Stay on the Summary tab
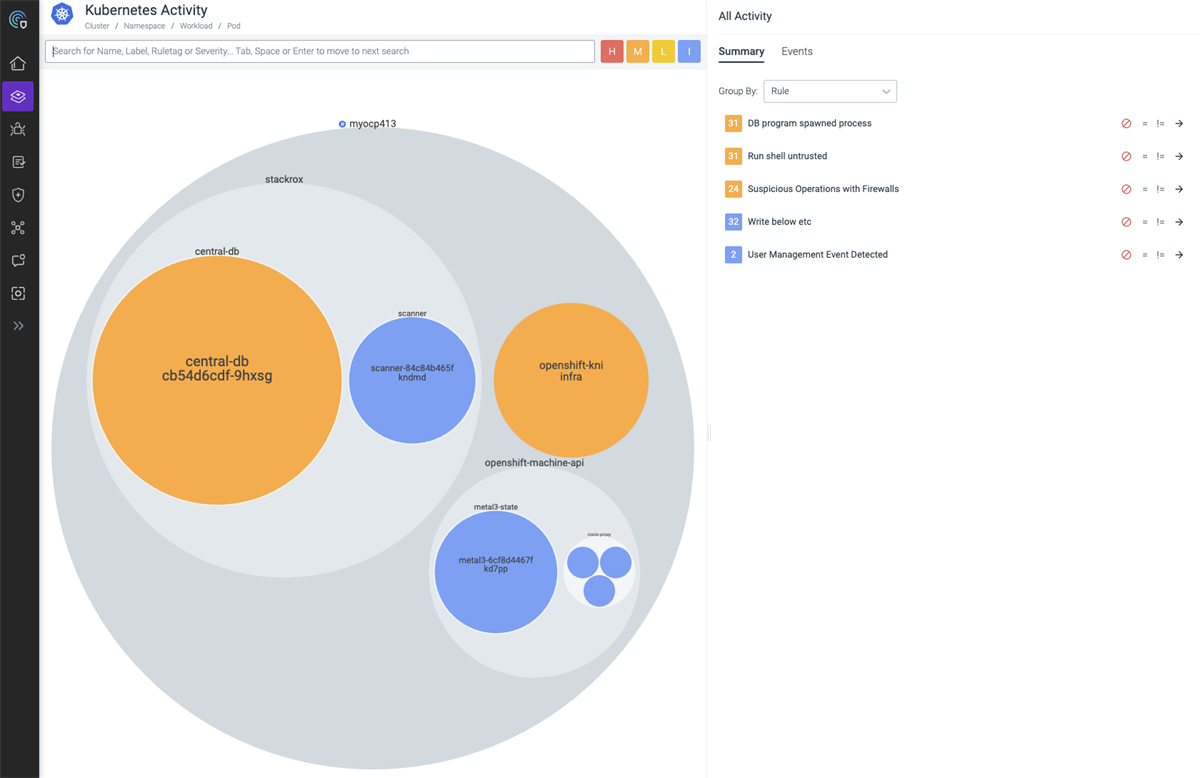1200x778 pixels. 741,51
